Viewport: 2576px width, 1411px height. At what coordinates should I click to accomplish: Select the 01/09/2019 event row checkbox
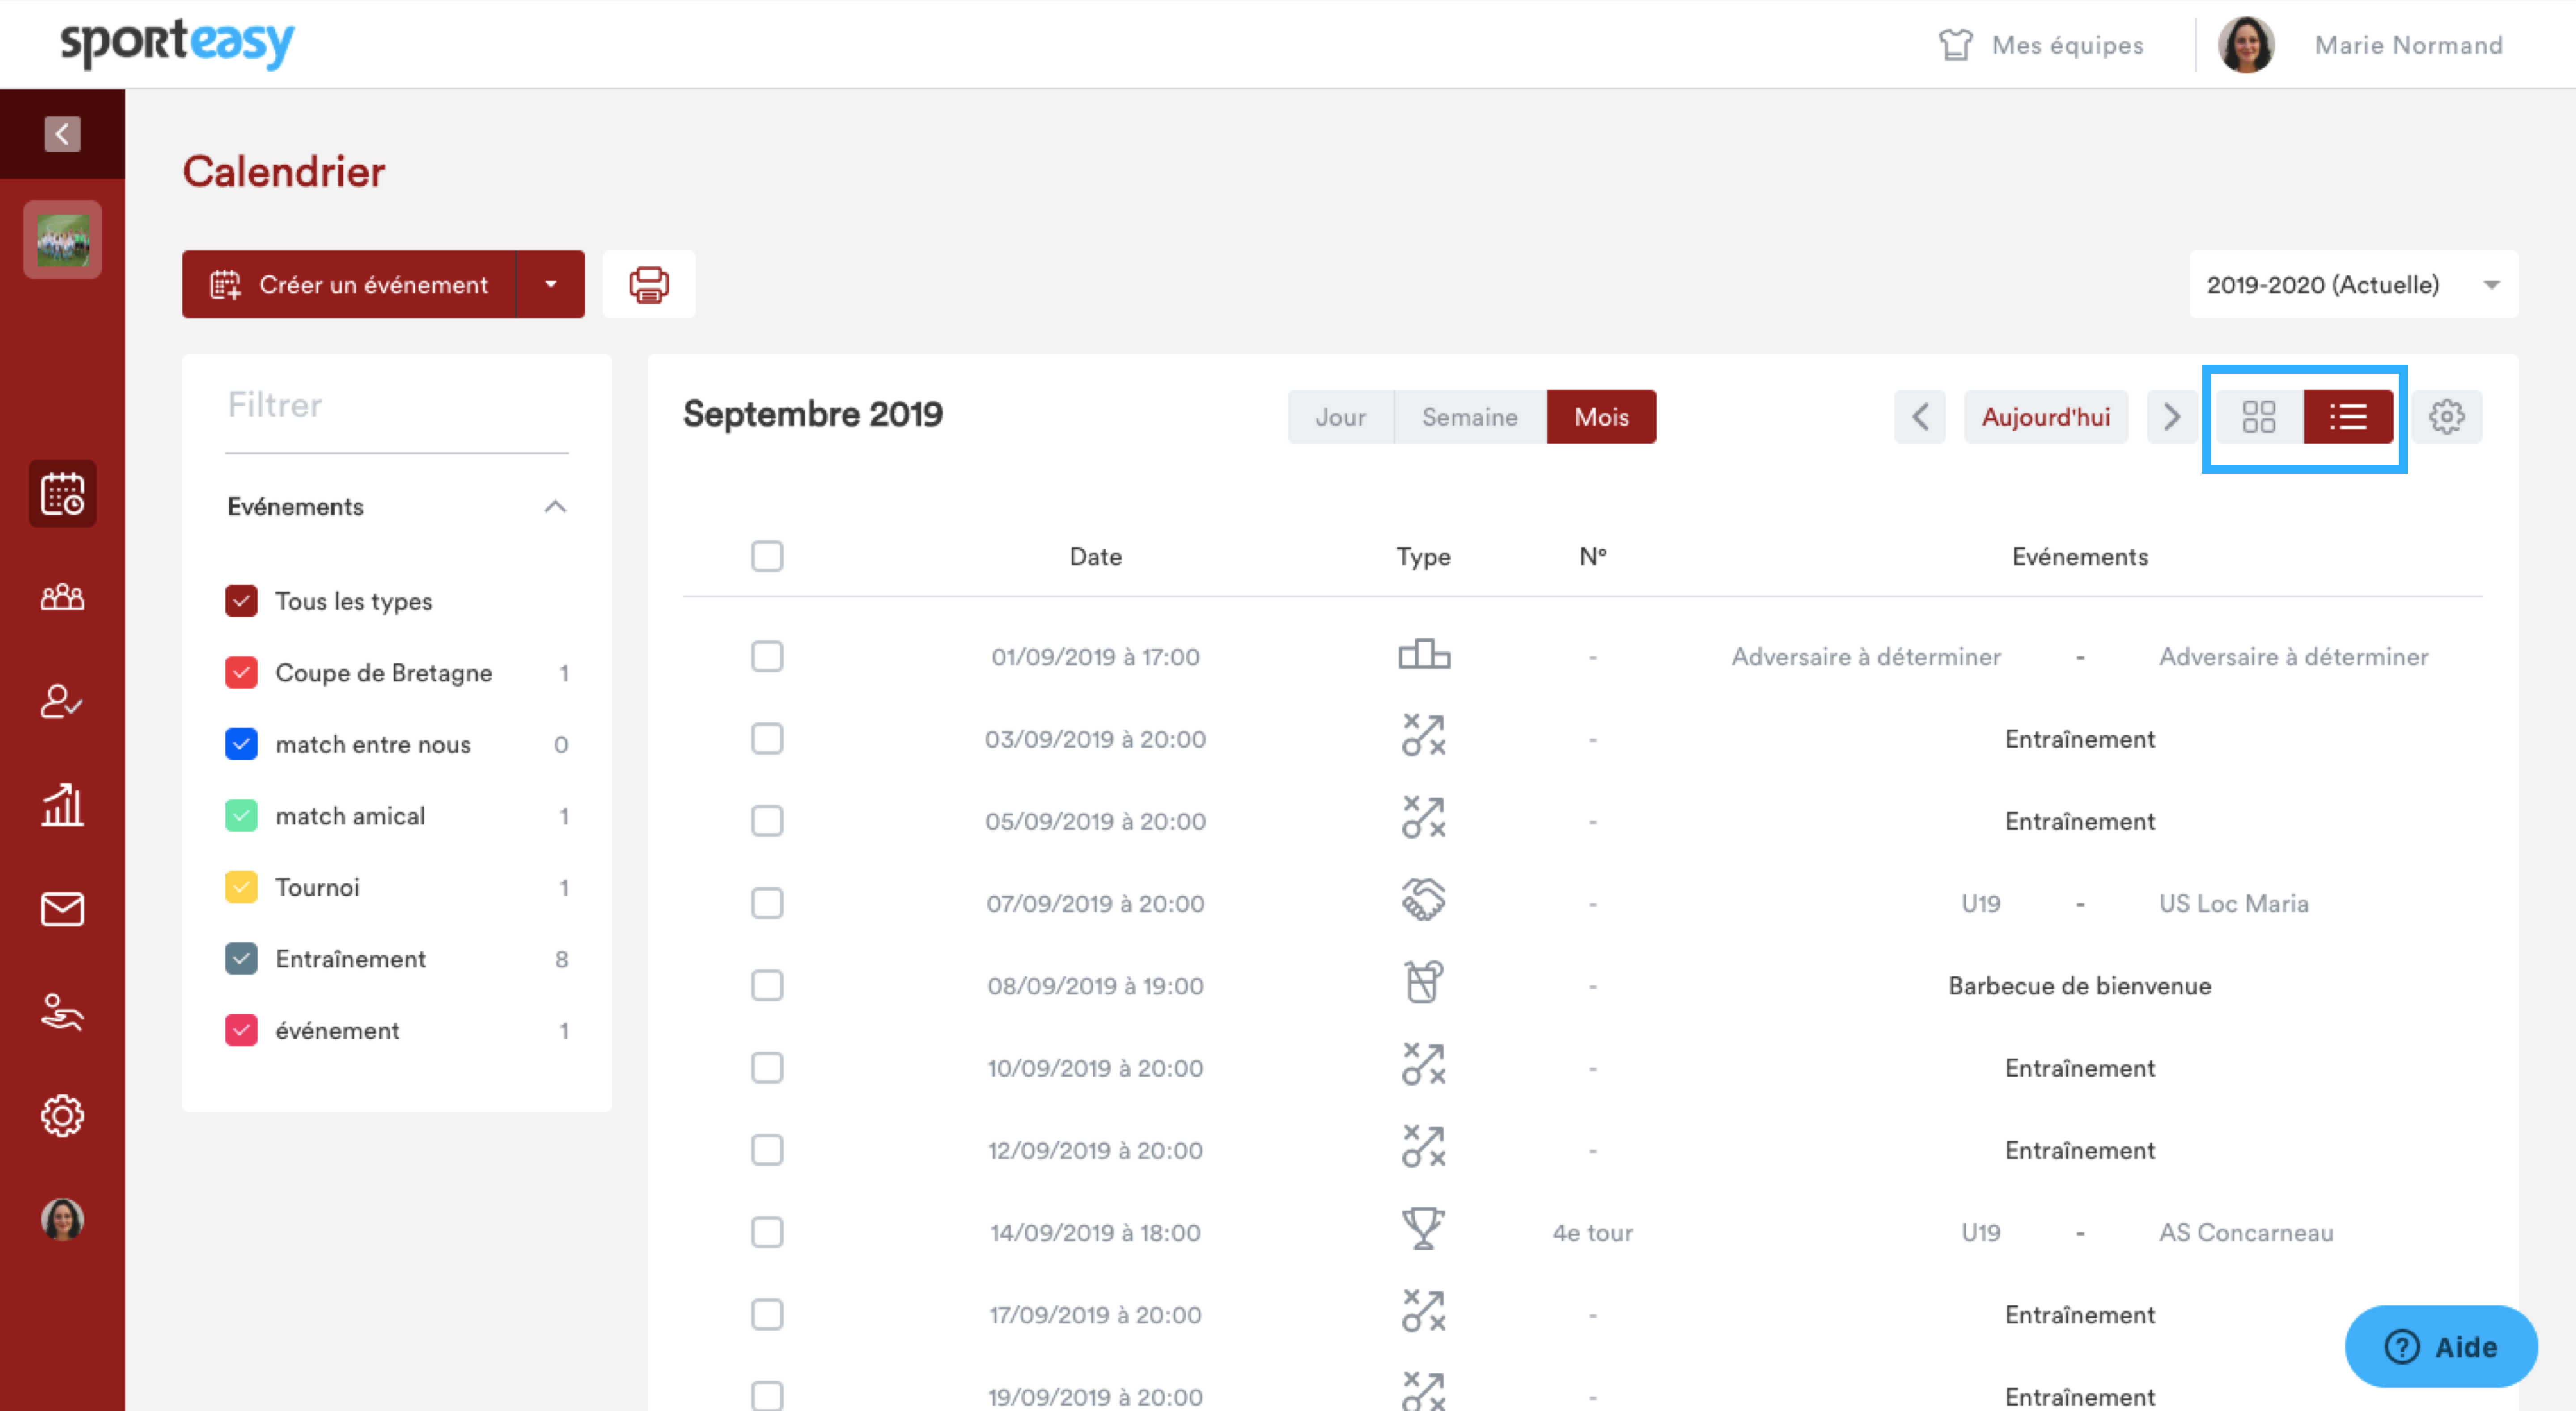pos(767,656)
